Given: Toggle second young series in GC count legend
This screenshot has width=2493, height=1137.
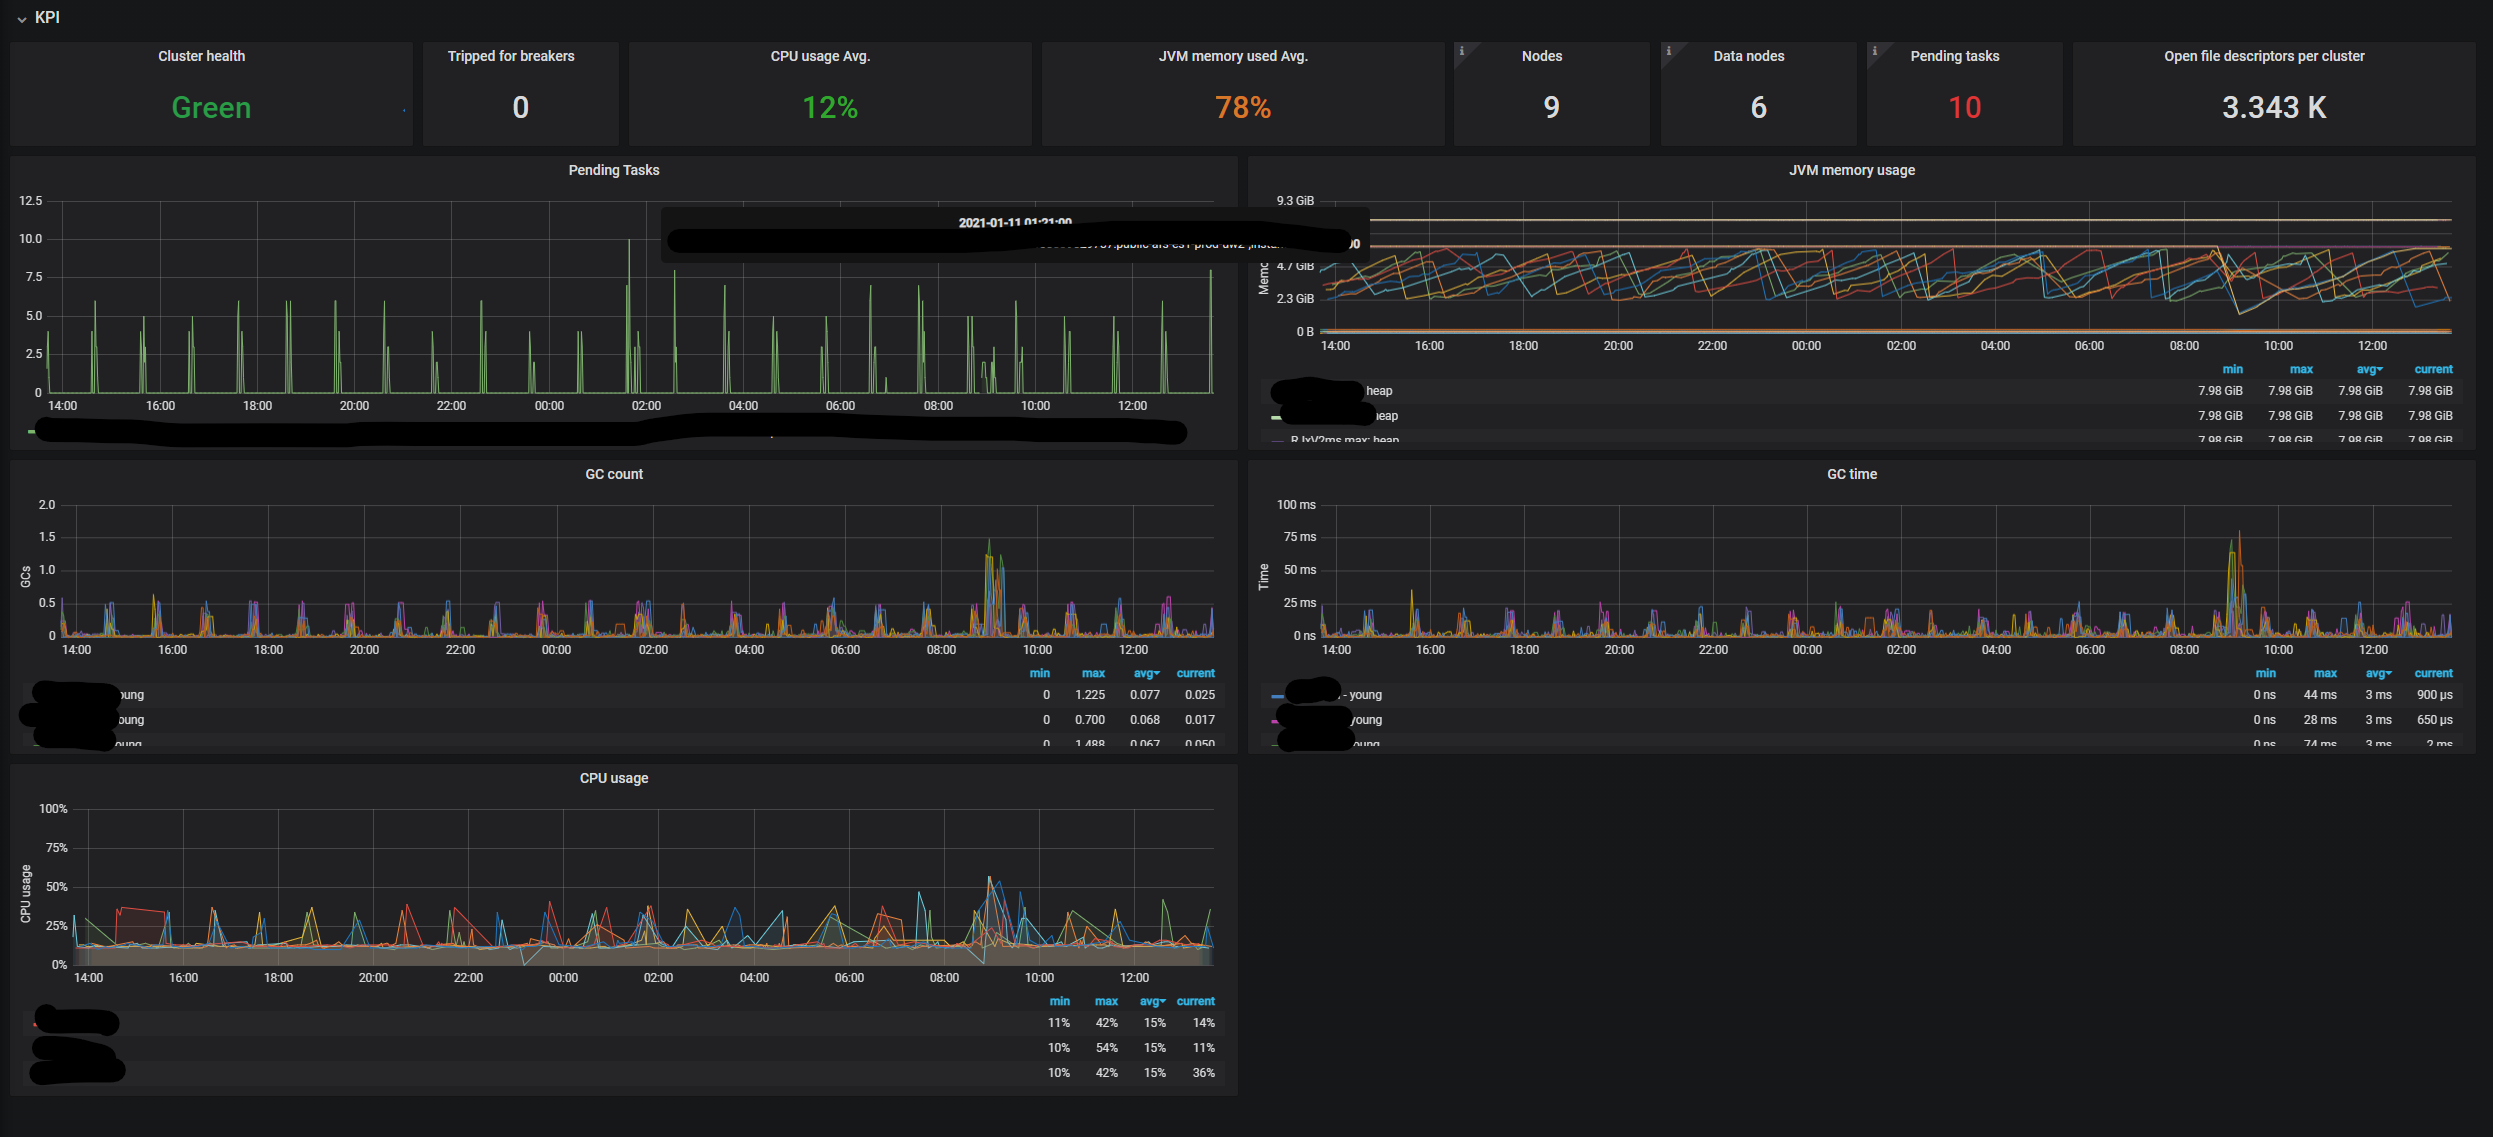Looking at the screenshot, I should 130,720.
